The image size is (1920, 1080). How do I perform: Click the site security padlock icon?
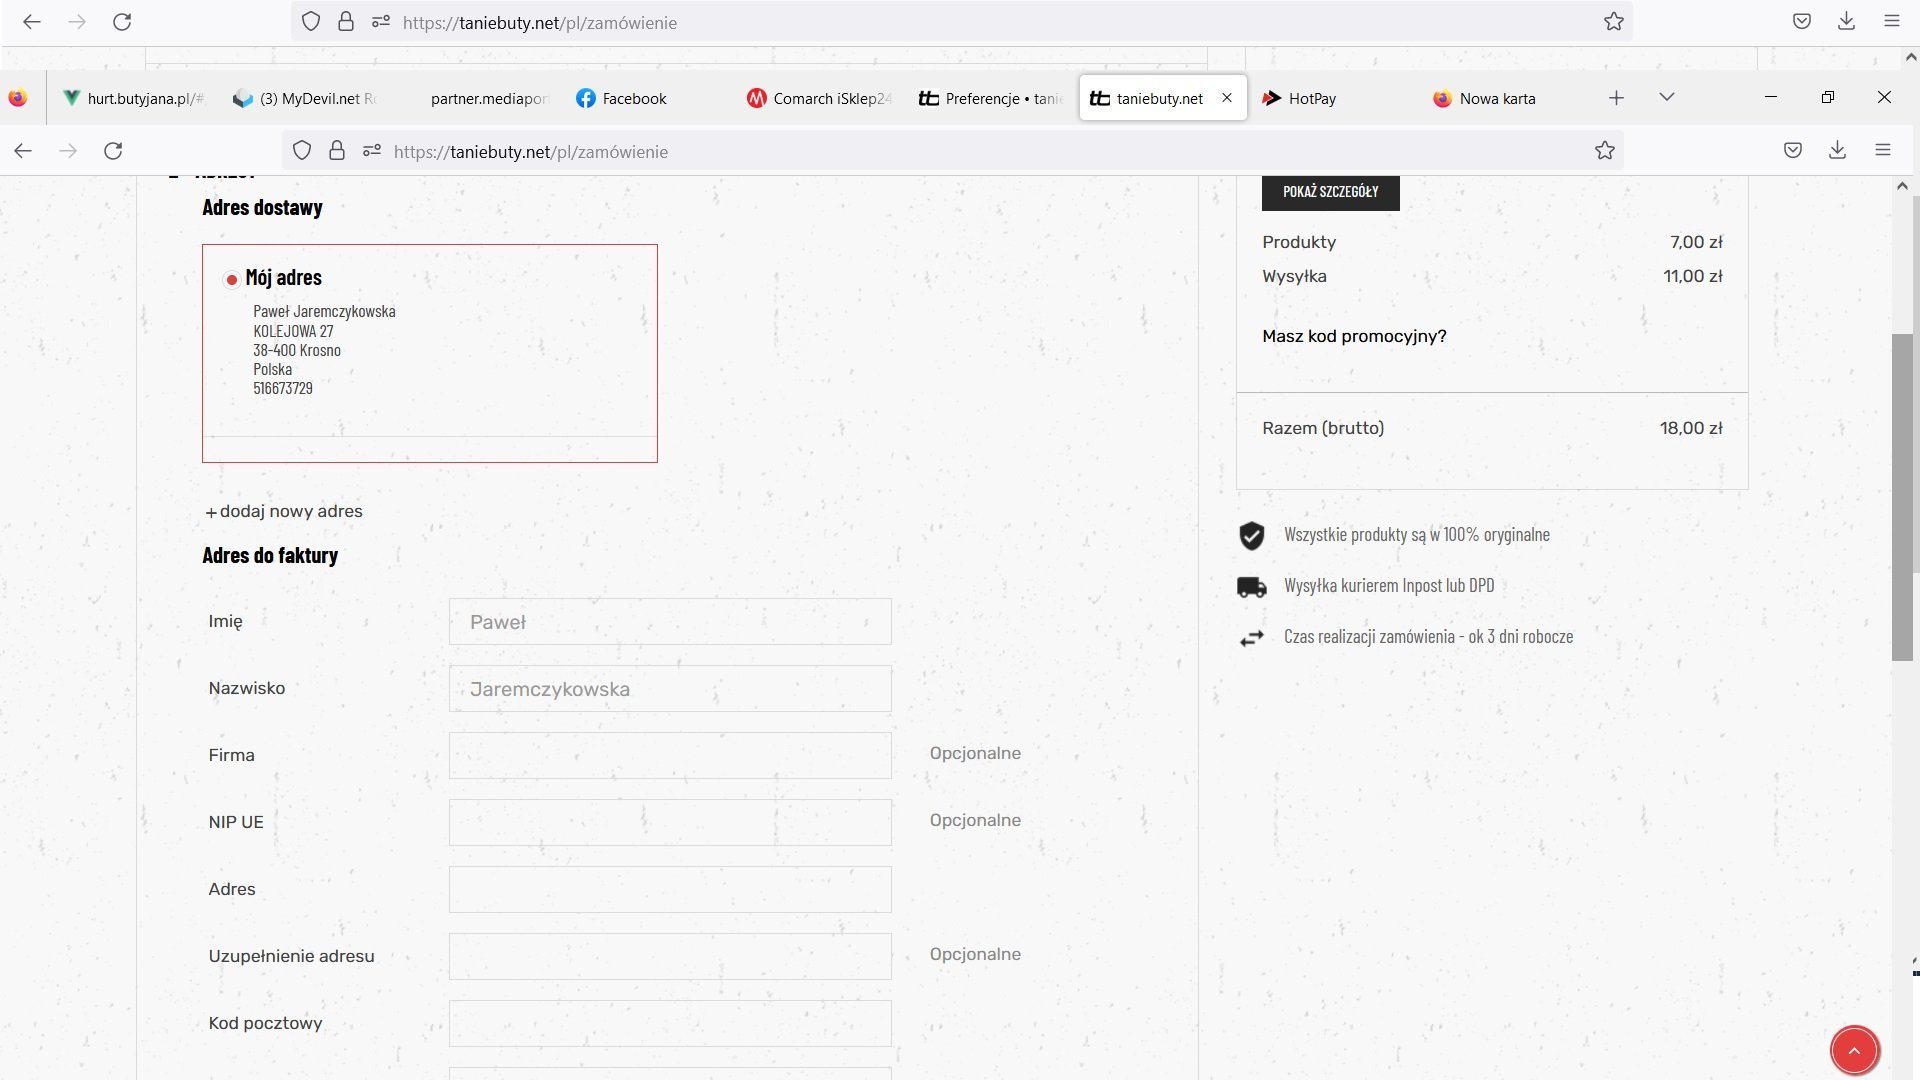[x=337, y=151]
